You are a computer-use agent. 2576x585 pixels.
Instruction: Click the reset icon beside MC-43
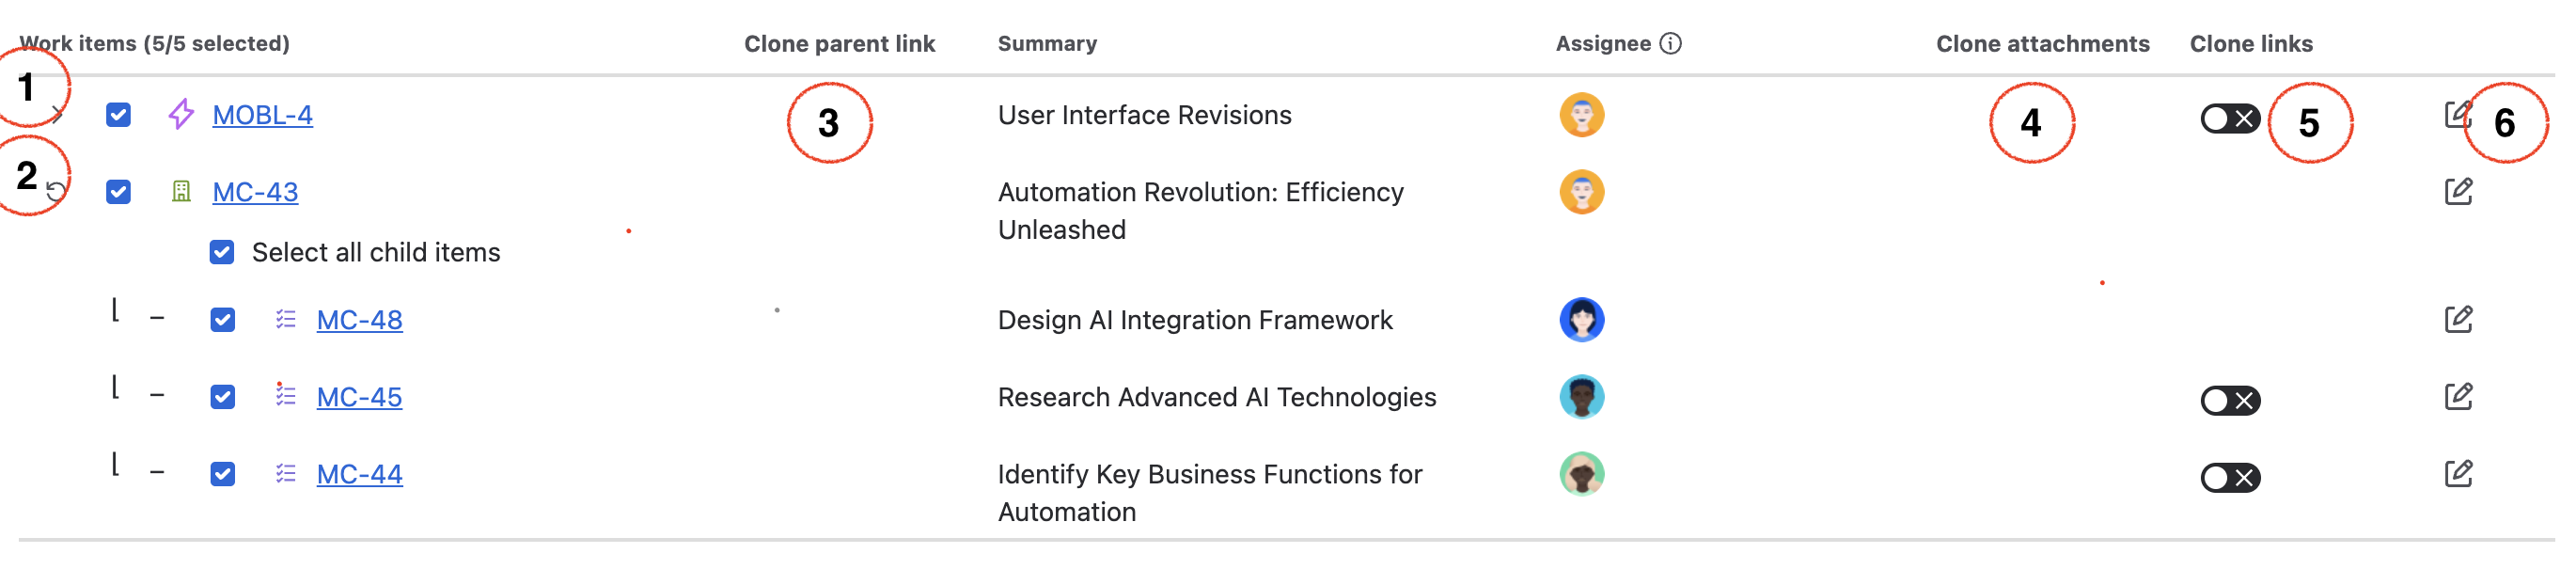pos(57,192)
